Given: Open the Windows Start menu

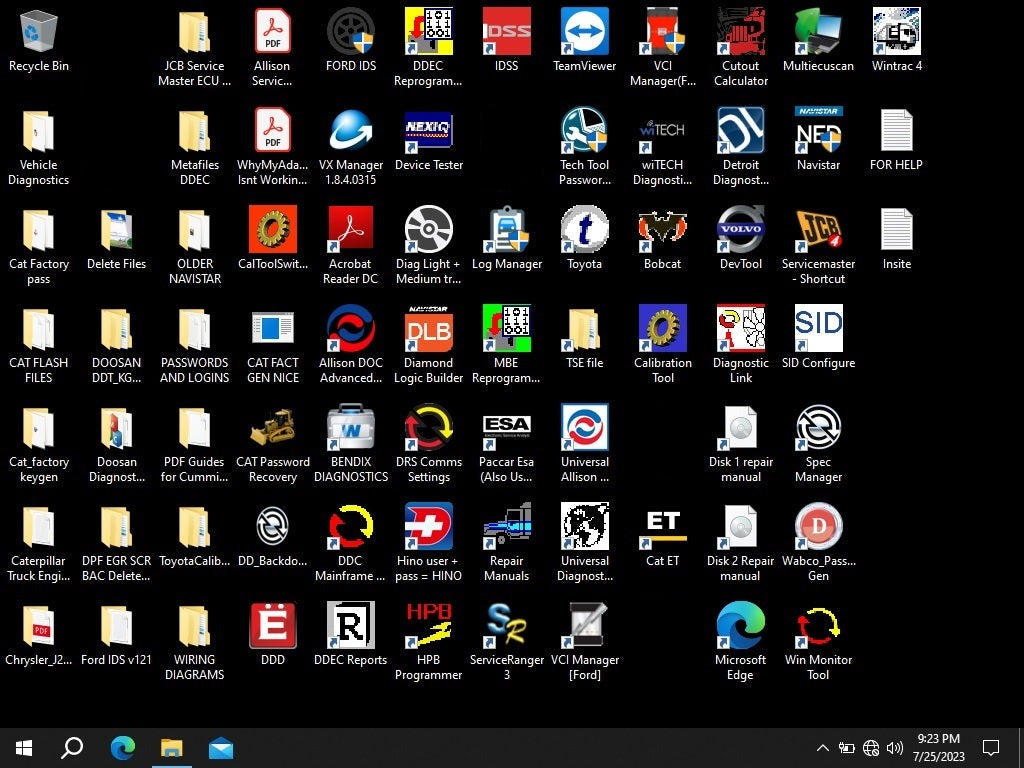Looking at the screenshot, I should (x=24, y=748).
